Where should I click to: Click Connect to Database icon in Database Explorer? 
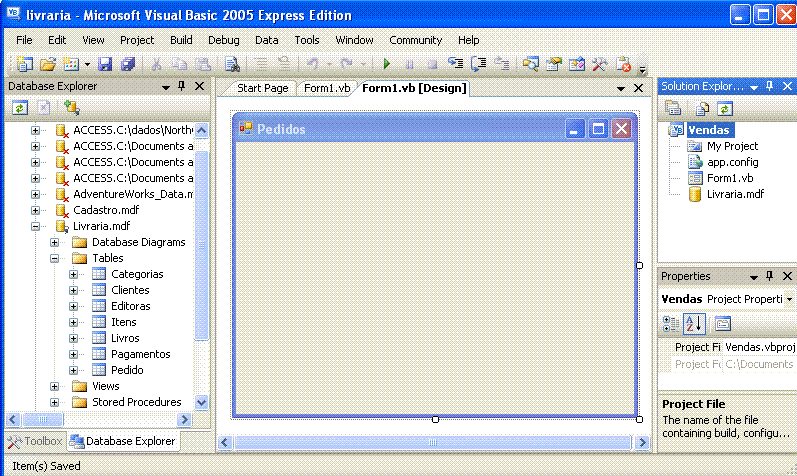tap(72, 108)
